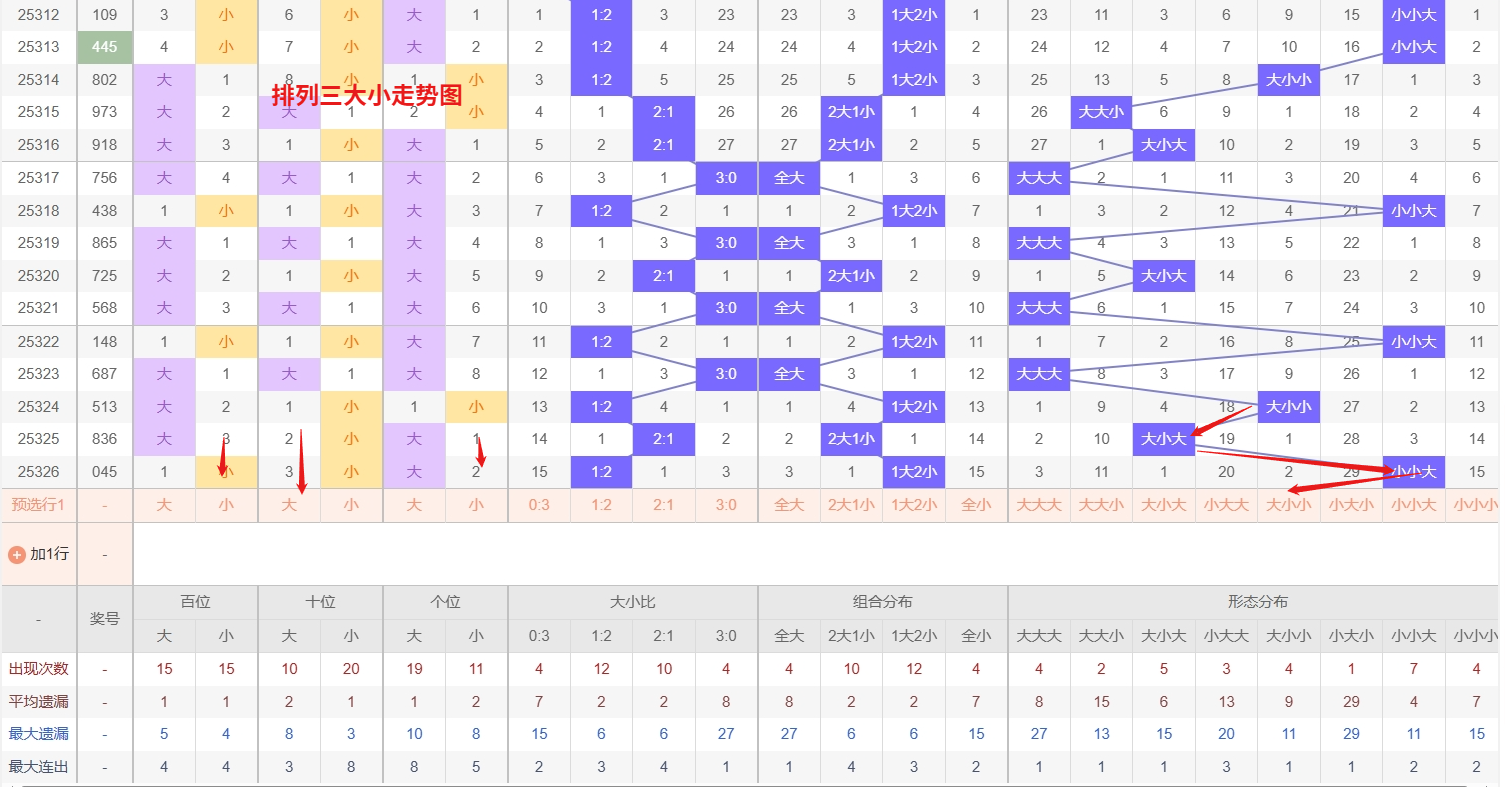Viewport: 1505px width, 787px height.
Task: Select the 形态分布 column group header
Action: coord(1257,602)
